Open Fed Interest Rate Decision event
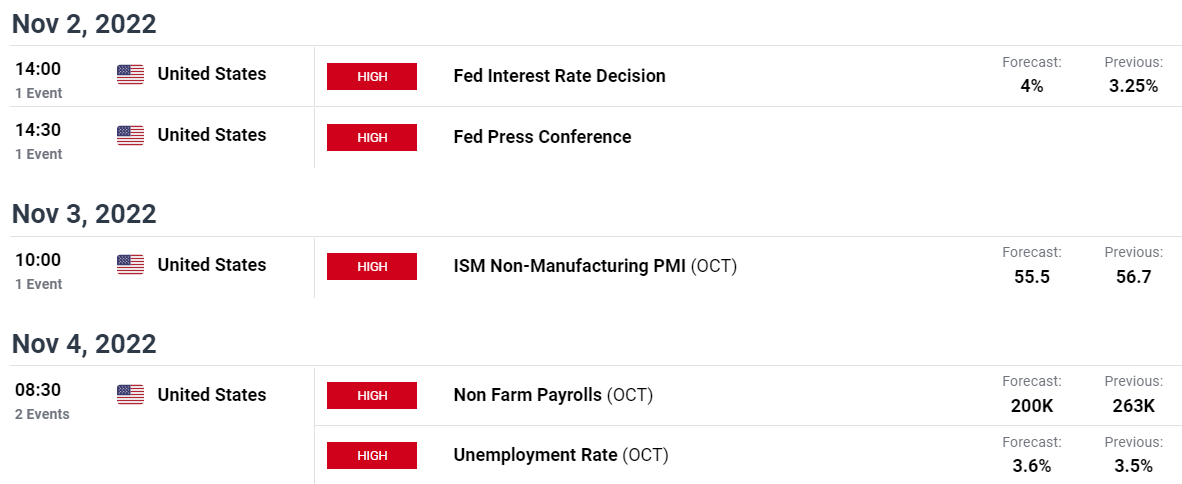This screenshot has height=484, width=1182. pos(559,76)
